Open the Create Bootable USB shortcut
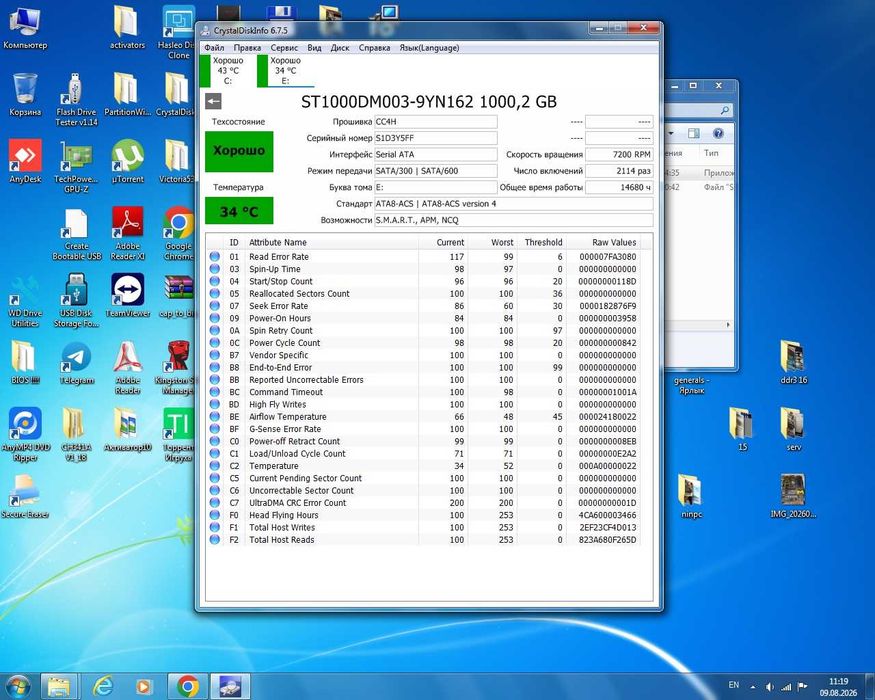The height and width of the screenshot is (700, 875). [x=76, y=233]
